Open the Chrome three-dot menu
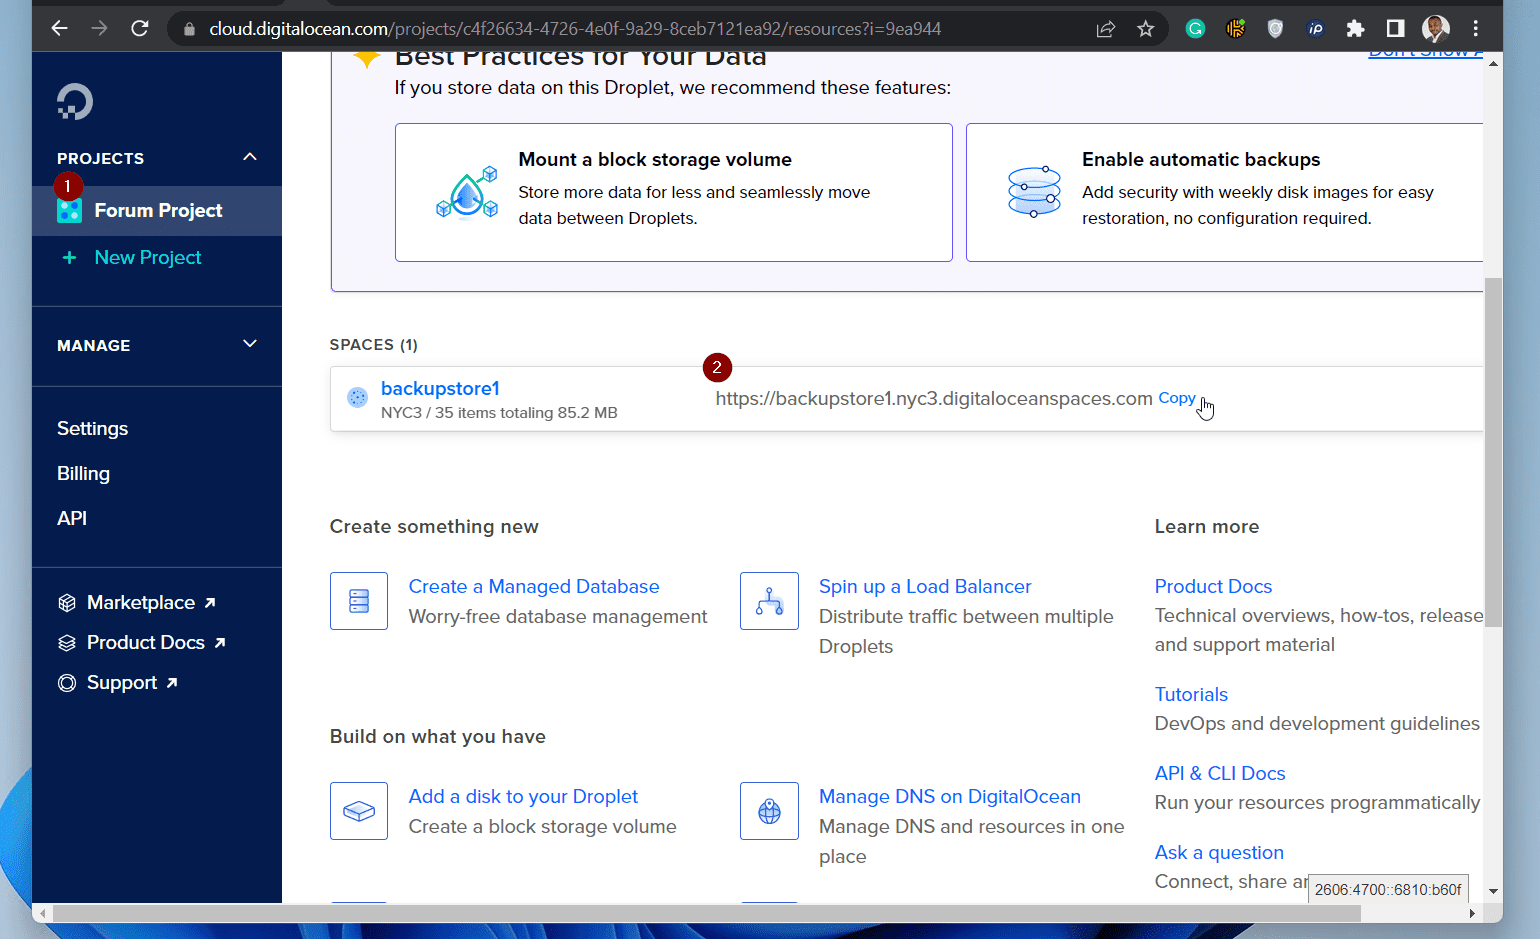Viewport: 1540px width, 939px height. (x=1476, y=29)
